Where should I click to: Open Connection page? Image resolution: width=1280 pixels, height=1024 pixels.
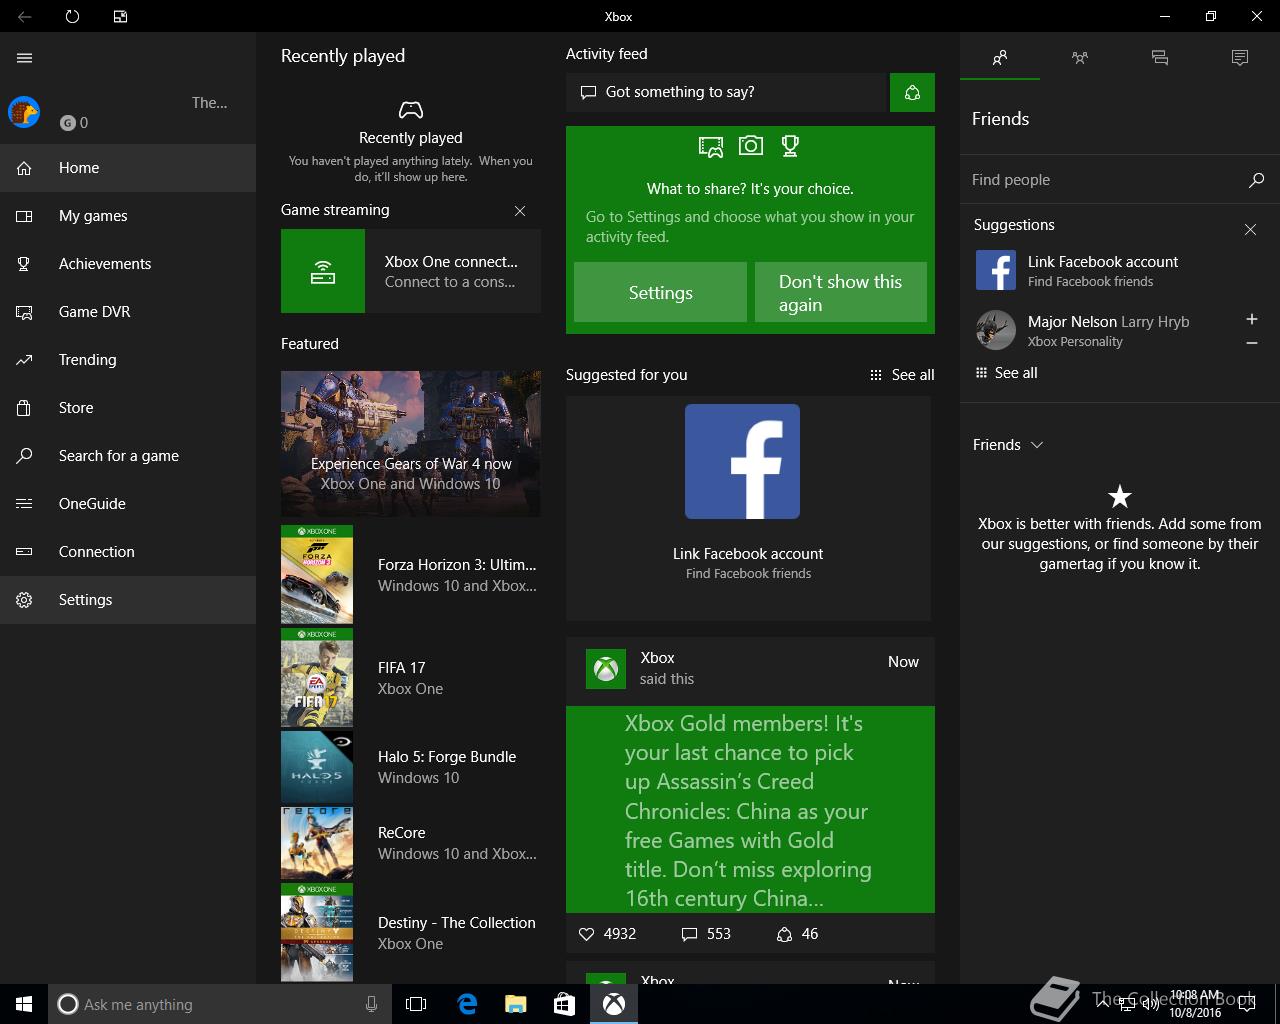[128, 552]
